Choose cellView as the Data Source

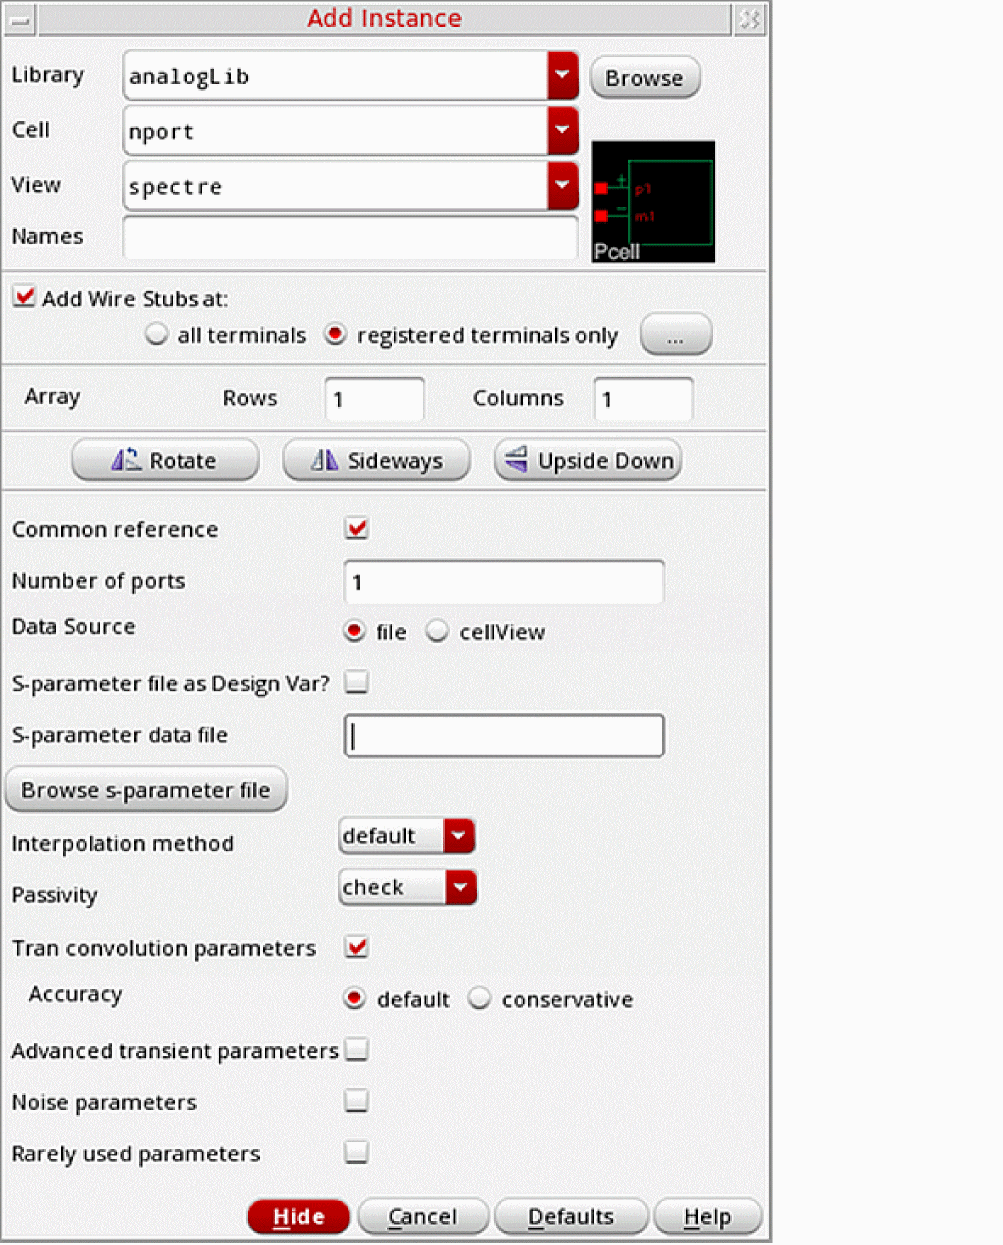438,631
